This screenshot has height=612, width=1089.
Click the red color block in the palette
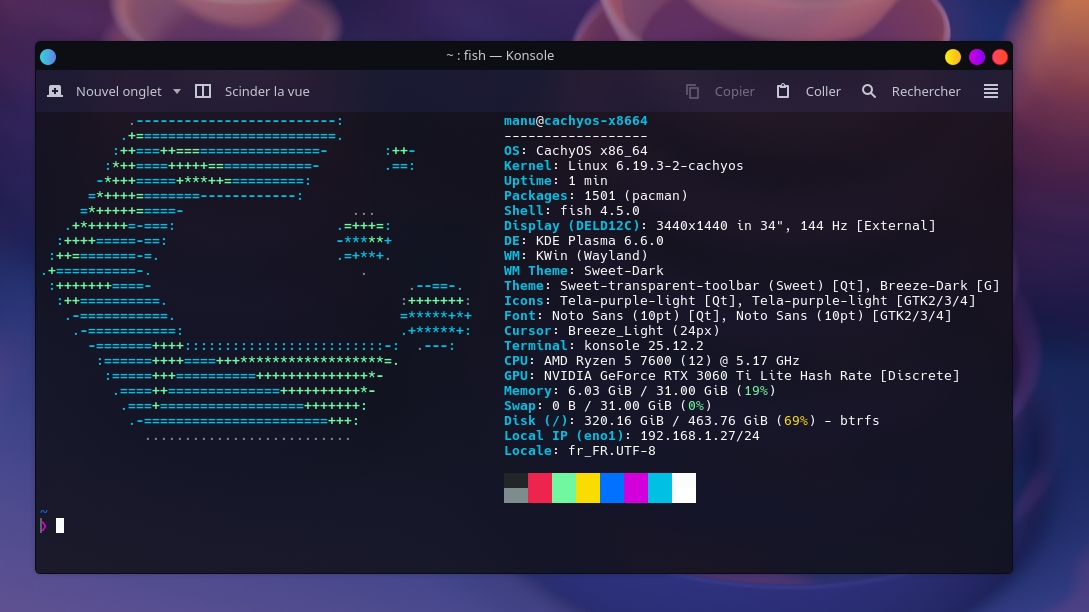pos(540,488)
